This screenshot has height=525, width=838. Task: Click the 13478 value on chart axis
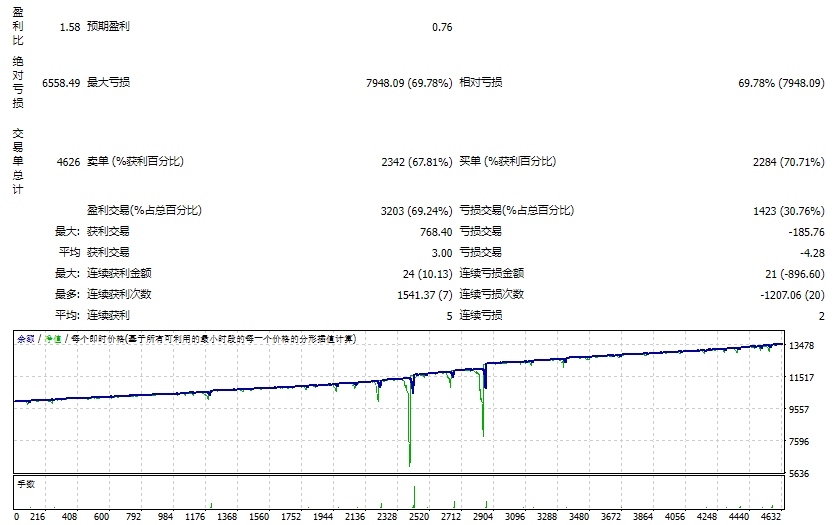point(802,346)
